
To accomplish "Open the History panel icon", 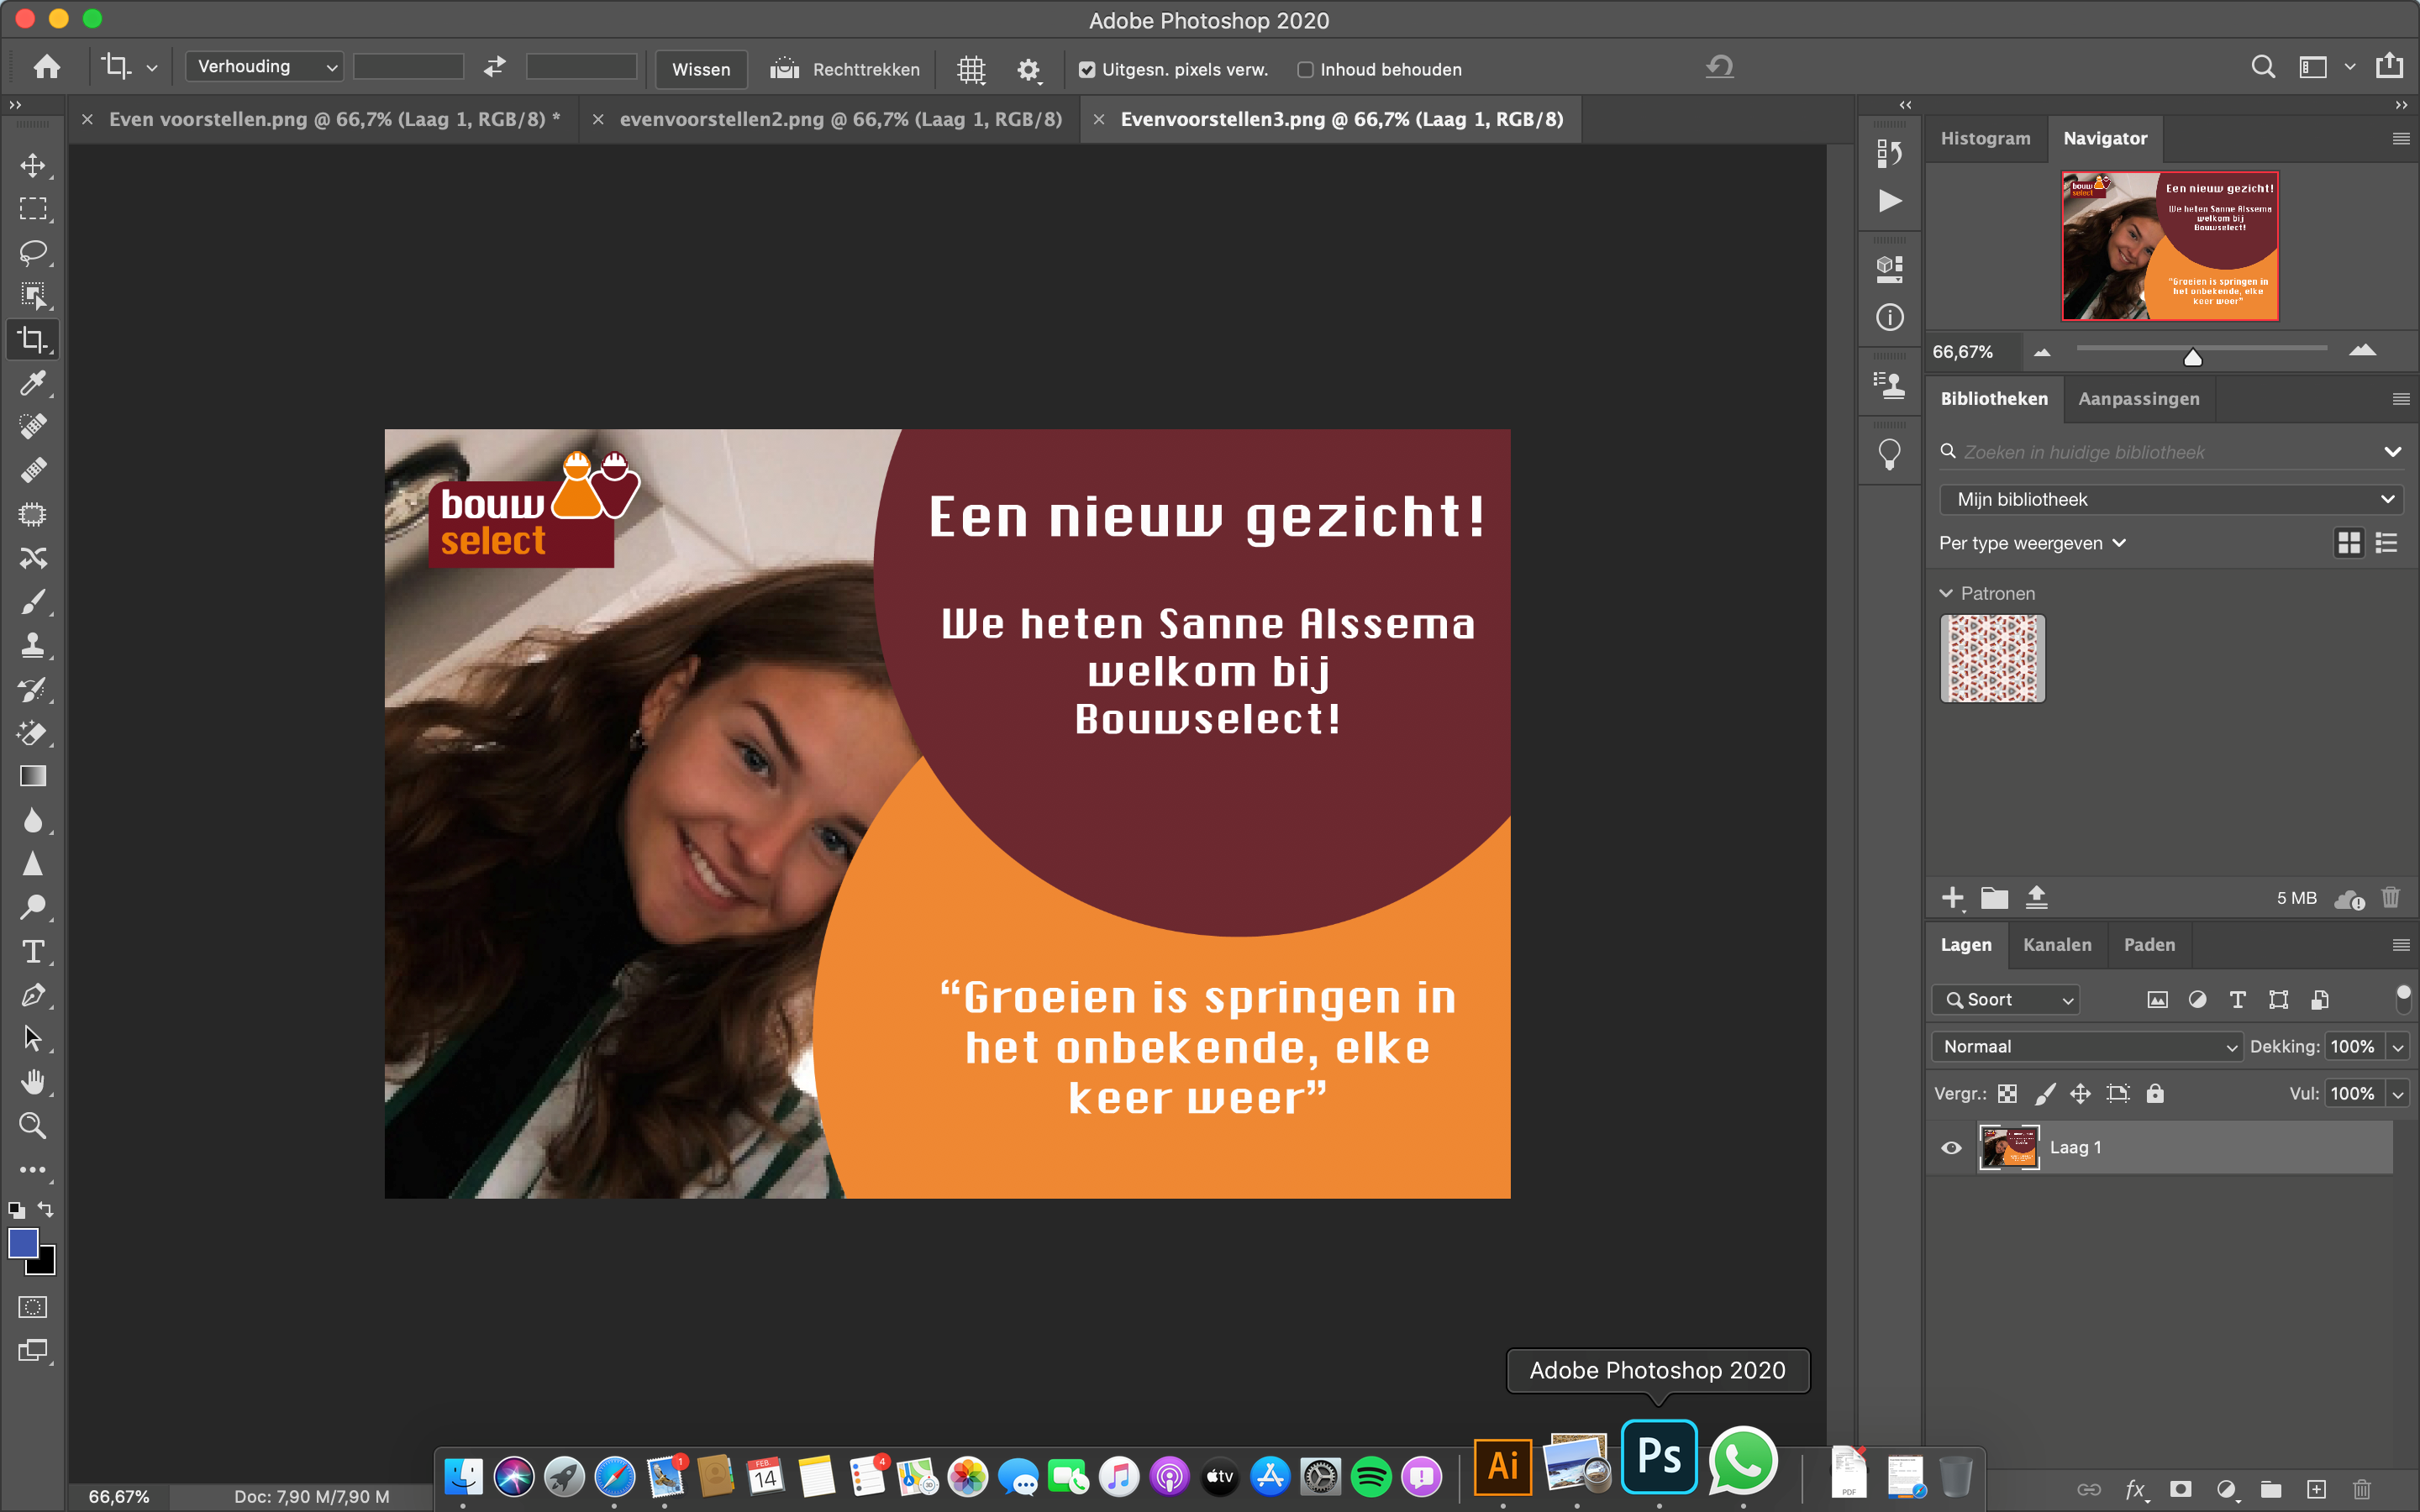I will click(1889, 153).
